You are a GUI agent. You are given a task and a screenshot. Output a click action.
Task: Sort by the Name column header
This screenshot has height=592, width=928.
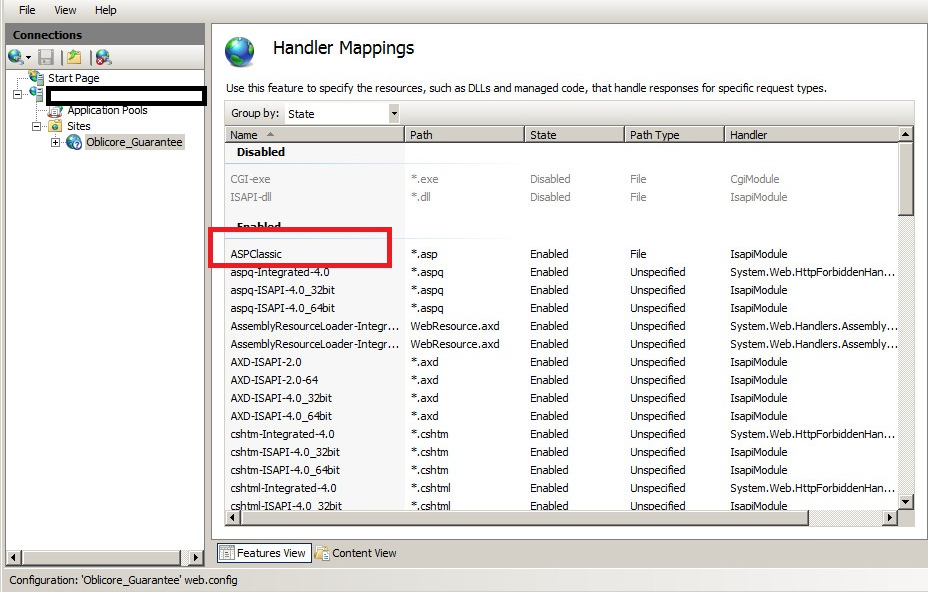click(x=314, y=135)
